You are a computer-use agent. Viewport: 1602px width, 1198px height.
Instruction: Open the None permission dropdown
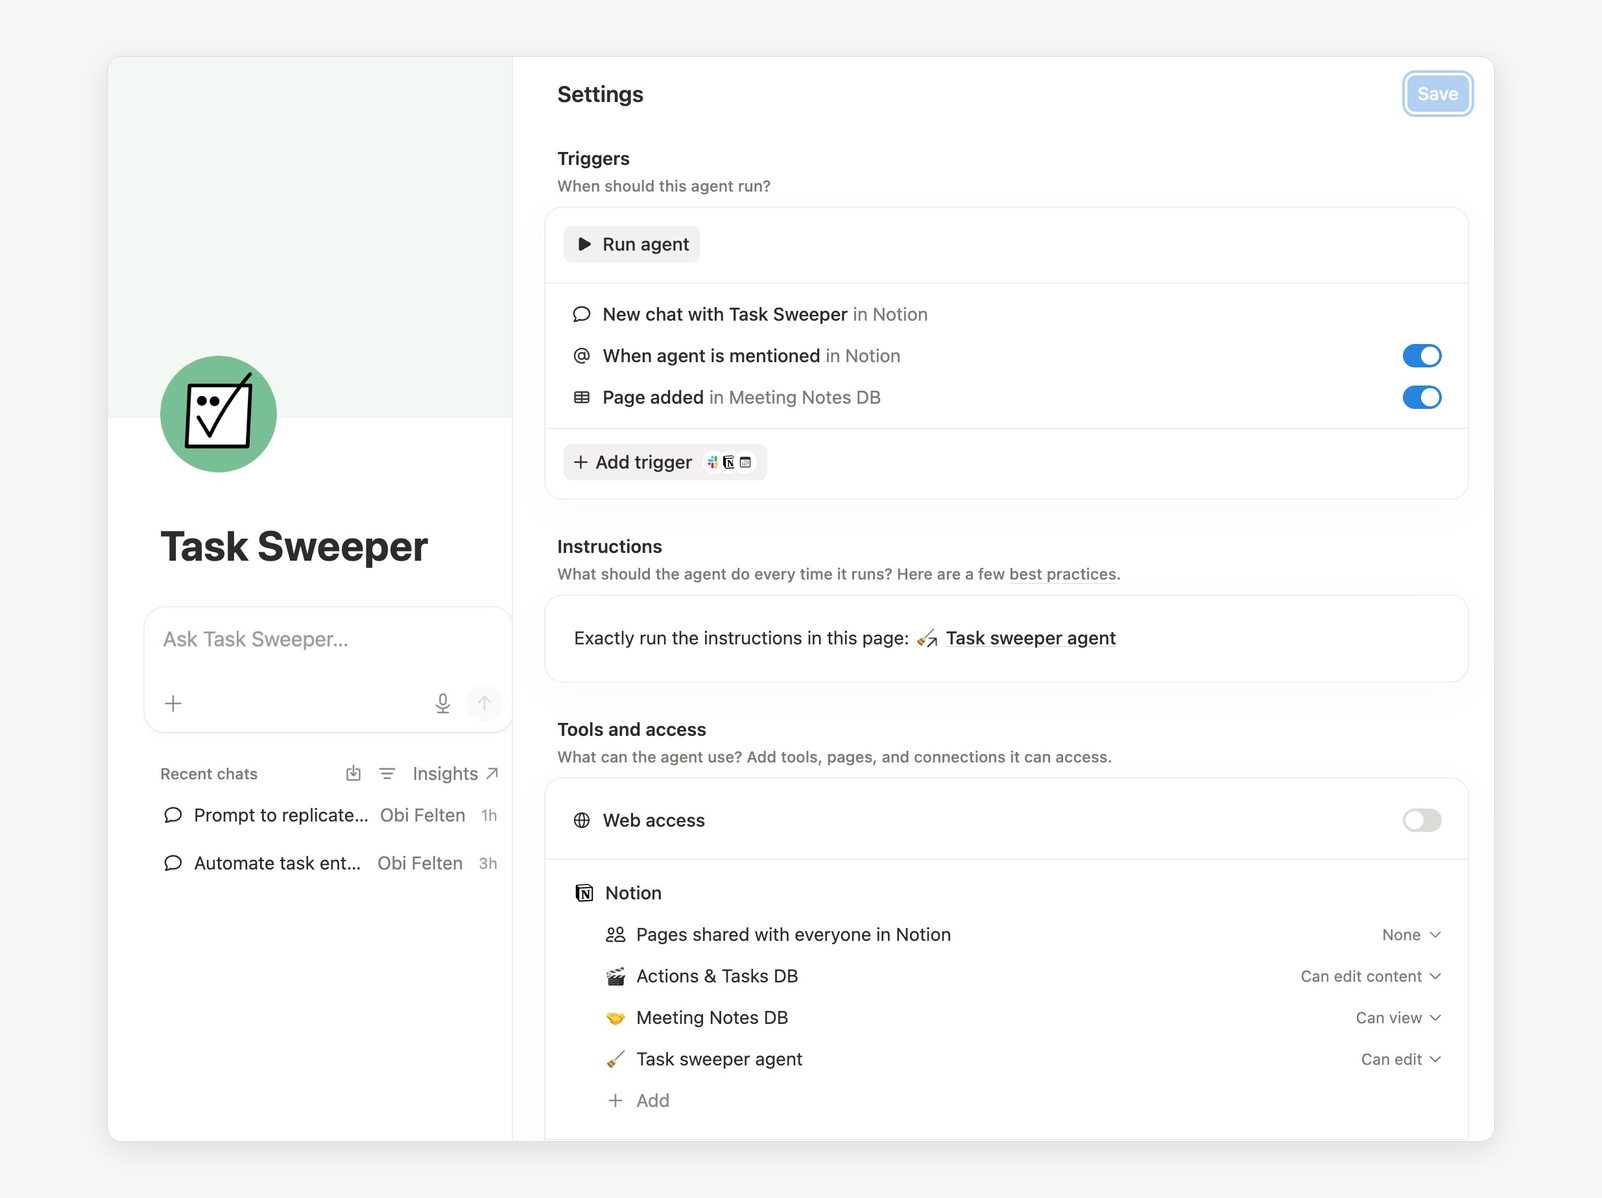(x=1411, y=935)
